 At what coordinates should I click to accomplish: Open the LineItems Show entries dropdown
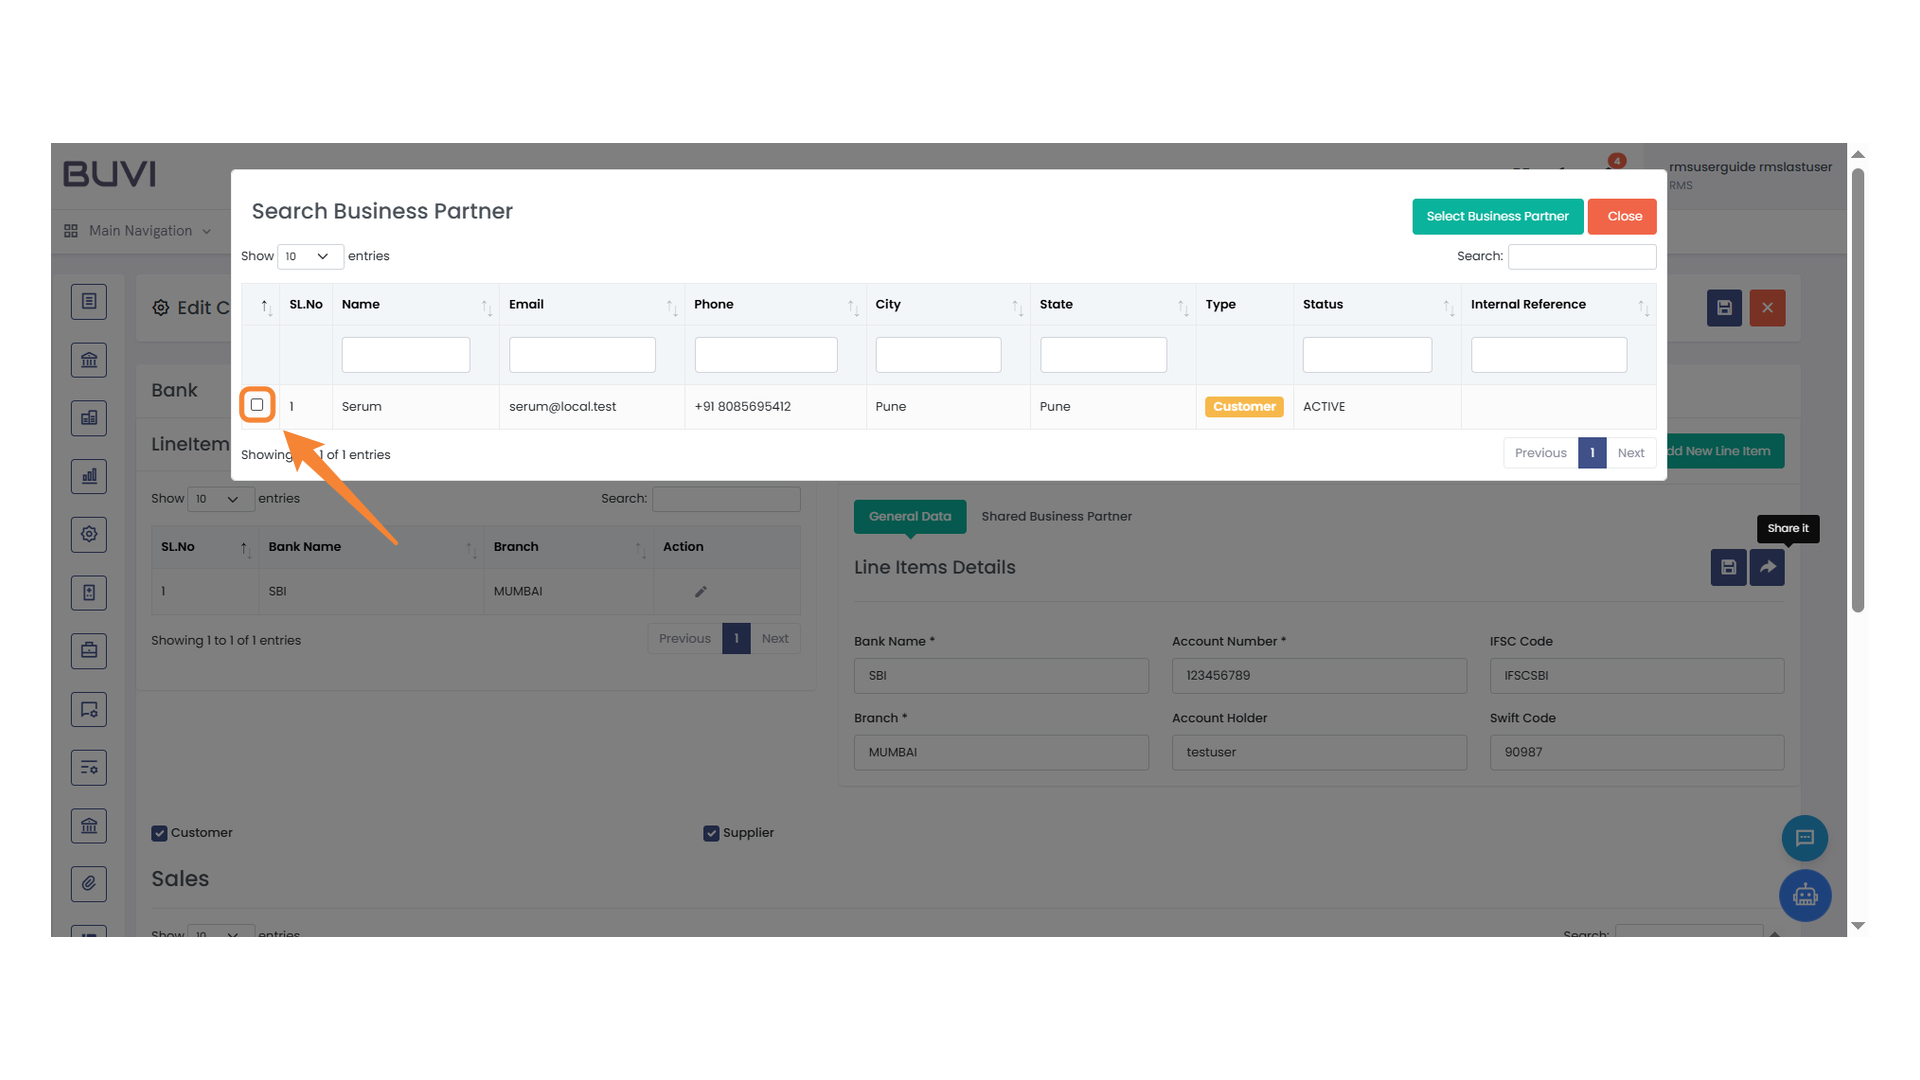point(220,498)
